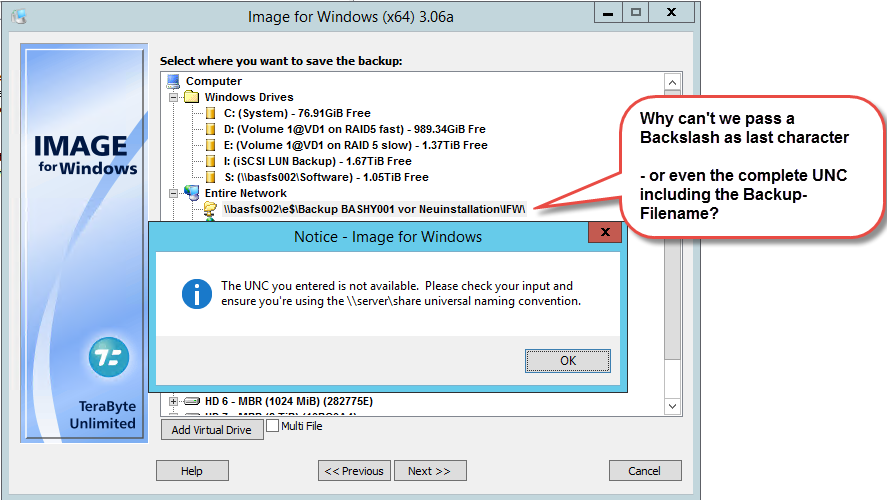Select HD 6 - MBR (1024 MiB) (282775E)
This screenshot has height=500, width=887.
coord(289,401)
